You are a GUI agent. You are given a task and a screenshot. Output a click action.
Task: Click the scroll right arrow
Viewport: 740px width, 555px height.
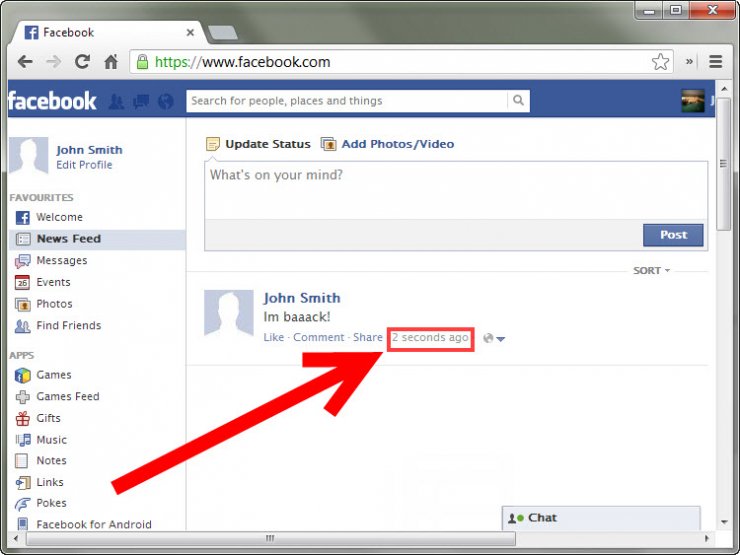706,538
